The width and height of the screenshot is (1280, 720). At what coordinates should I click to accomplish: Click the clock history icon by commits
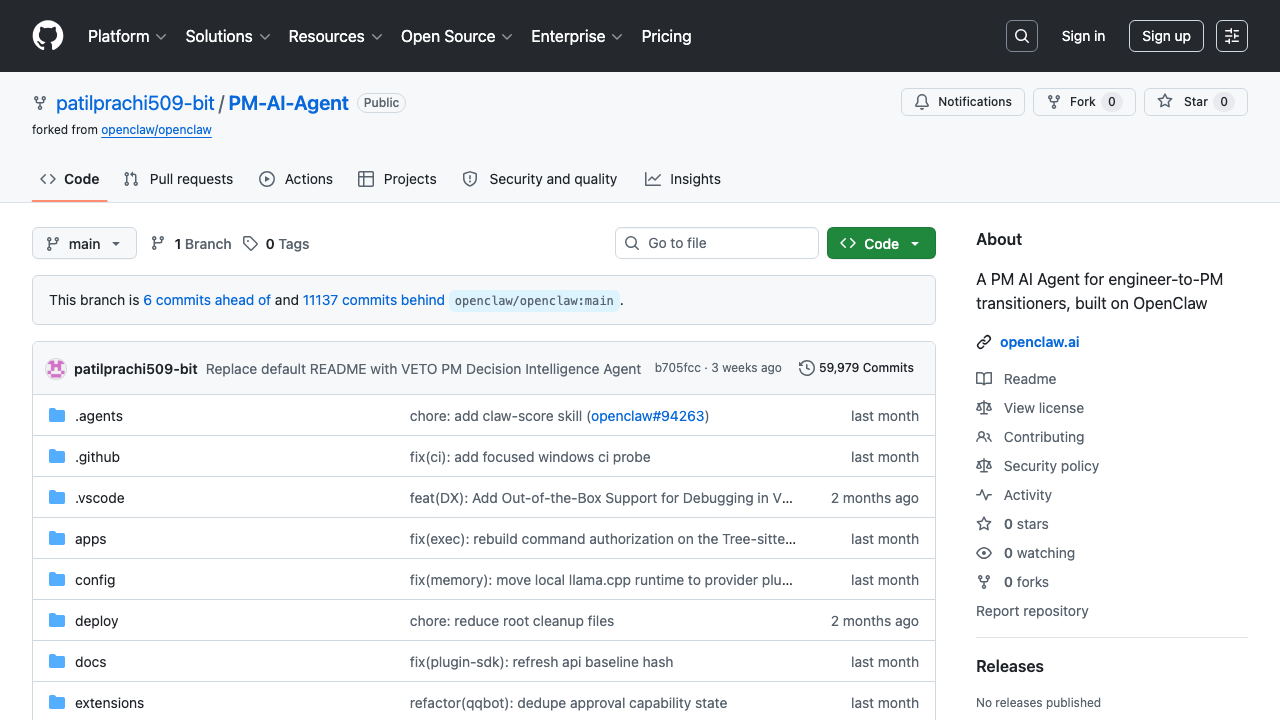pyautogui.click(x=807, y=368)
